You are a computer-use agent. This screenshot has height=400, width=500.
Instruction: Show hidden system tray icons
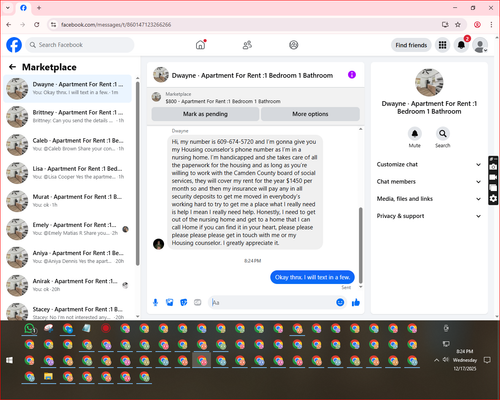click(x=436, y=360)
